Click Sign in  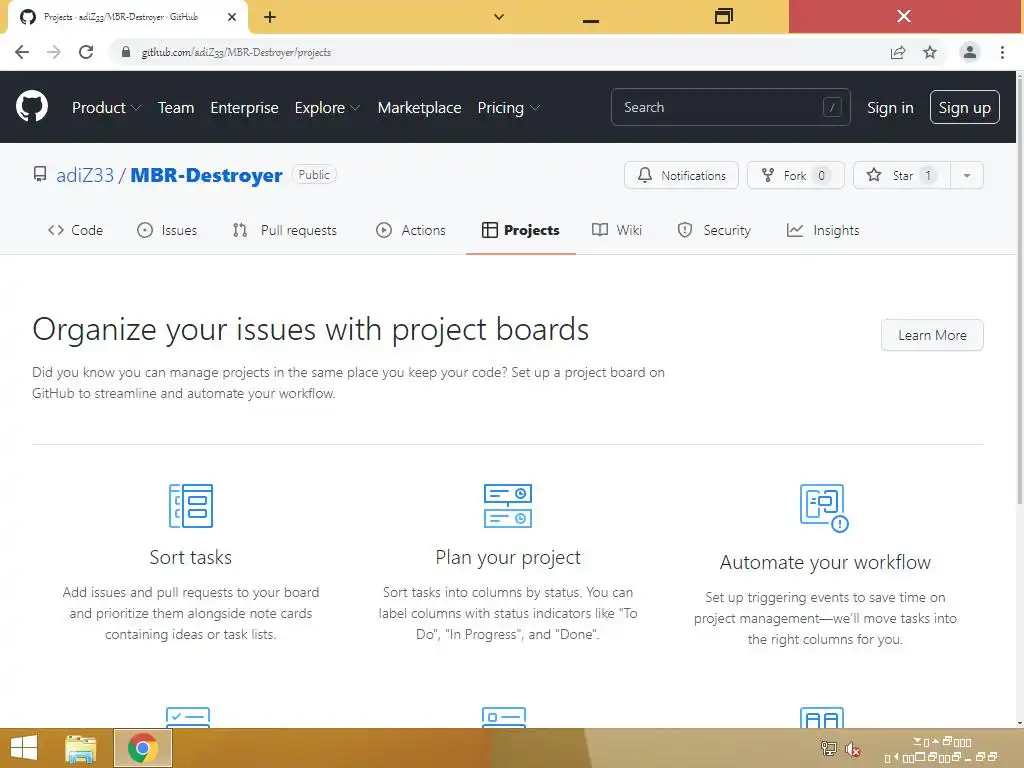[890, 108]
